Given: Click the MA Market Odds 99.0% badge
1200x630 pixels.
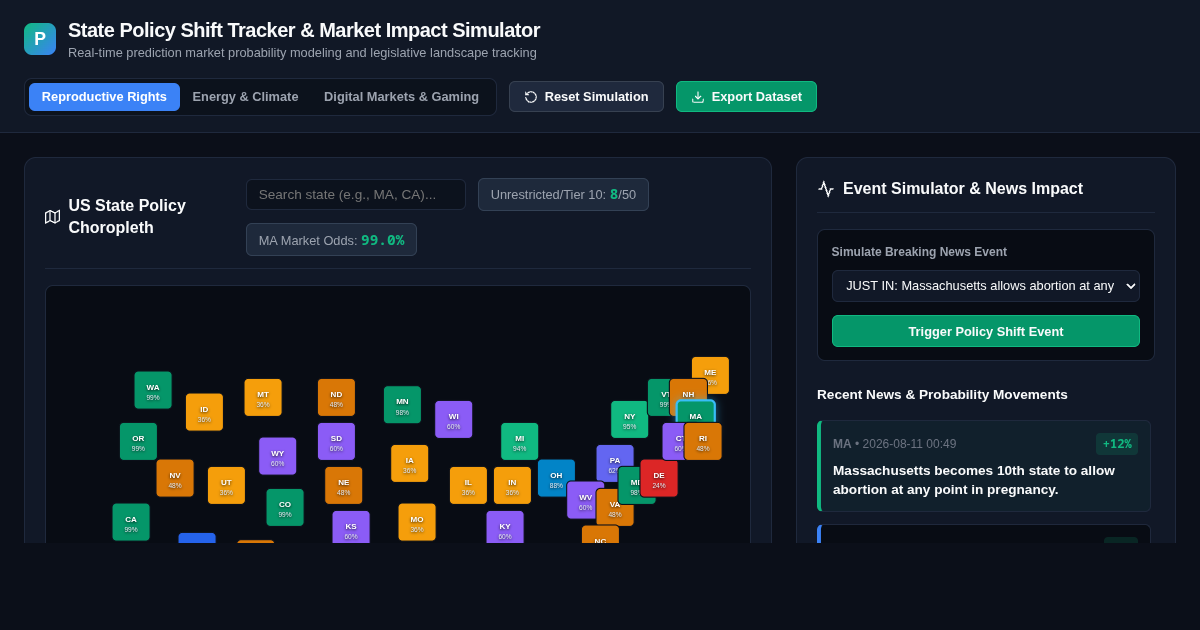Looking at the screenshot, I should 331,240.
